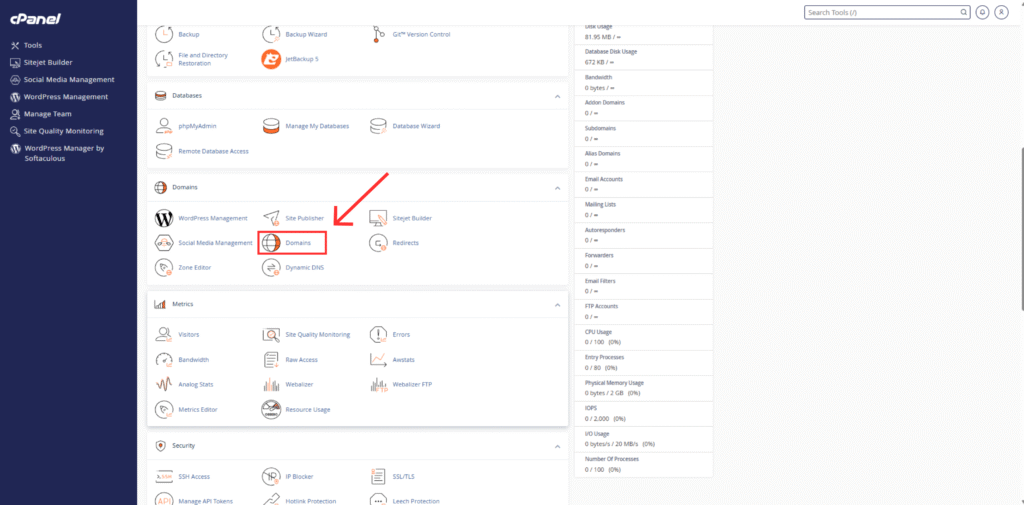1024x505 pixels.
Task: Collapse the Domains section chevron
Action: tap(557, 188)
